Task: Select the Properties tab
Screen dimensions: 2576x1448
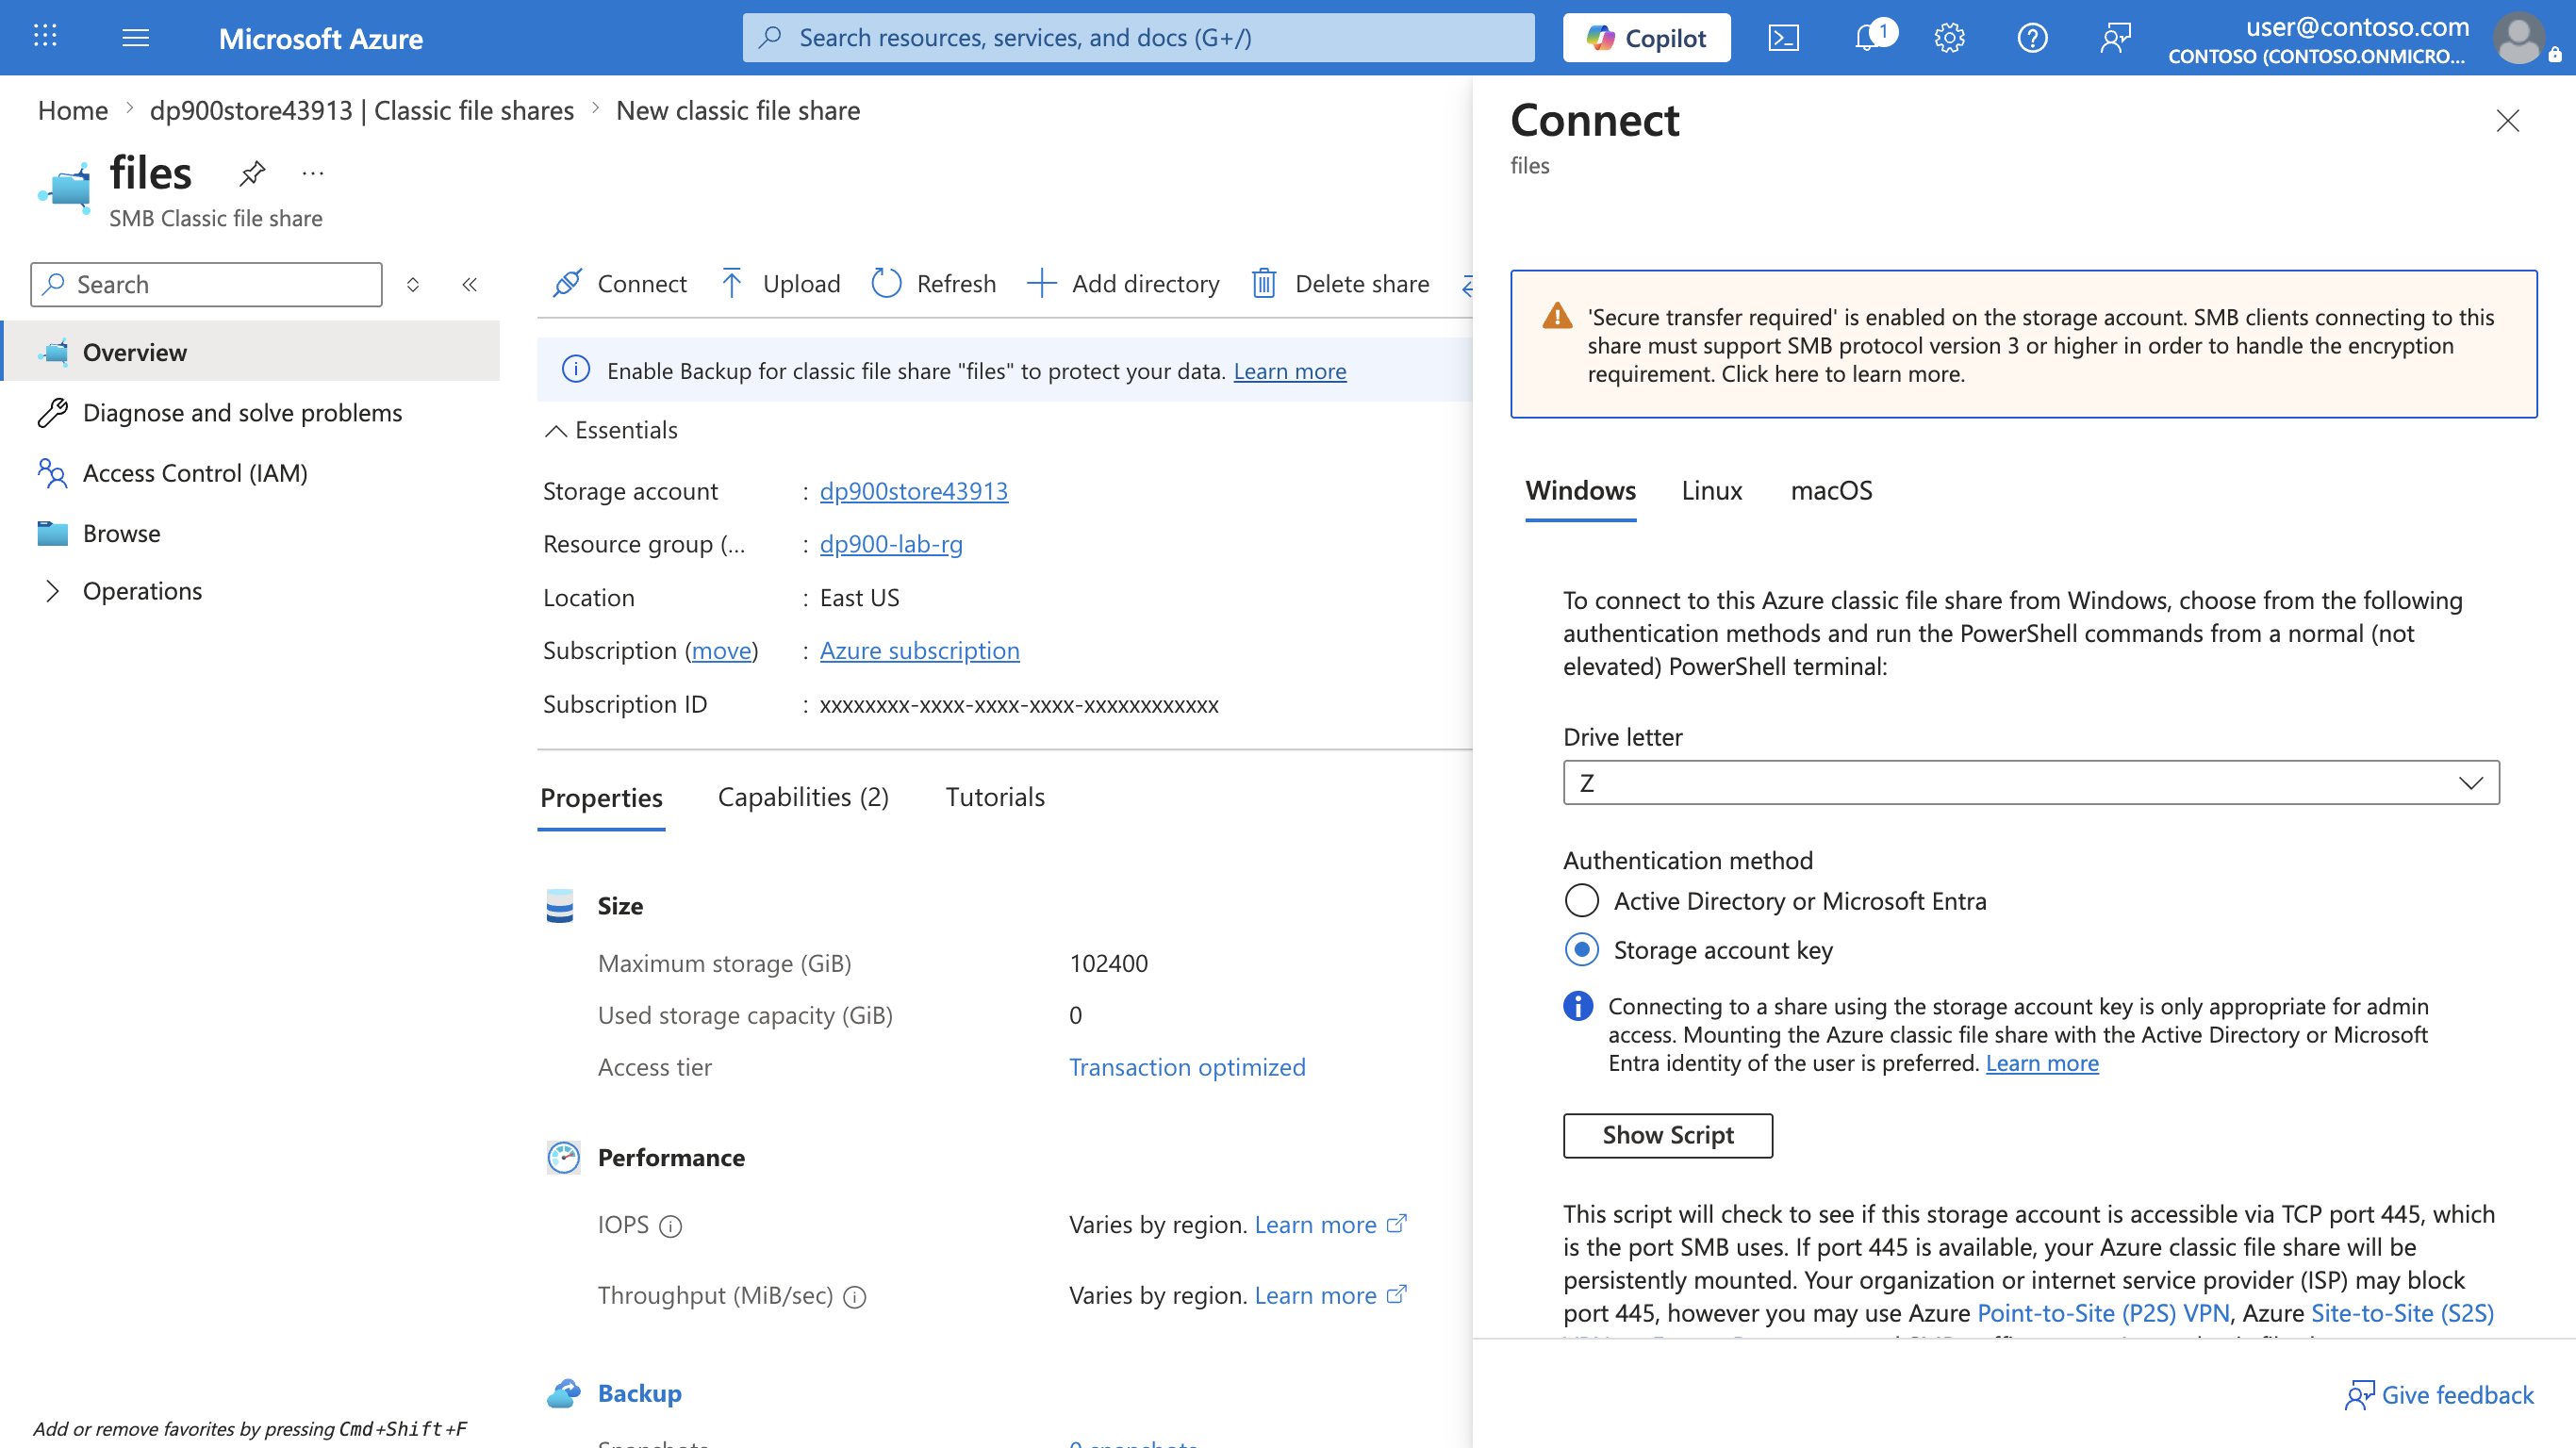Action: tap(601, 798)
